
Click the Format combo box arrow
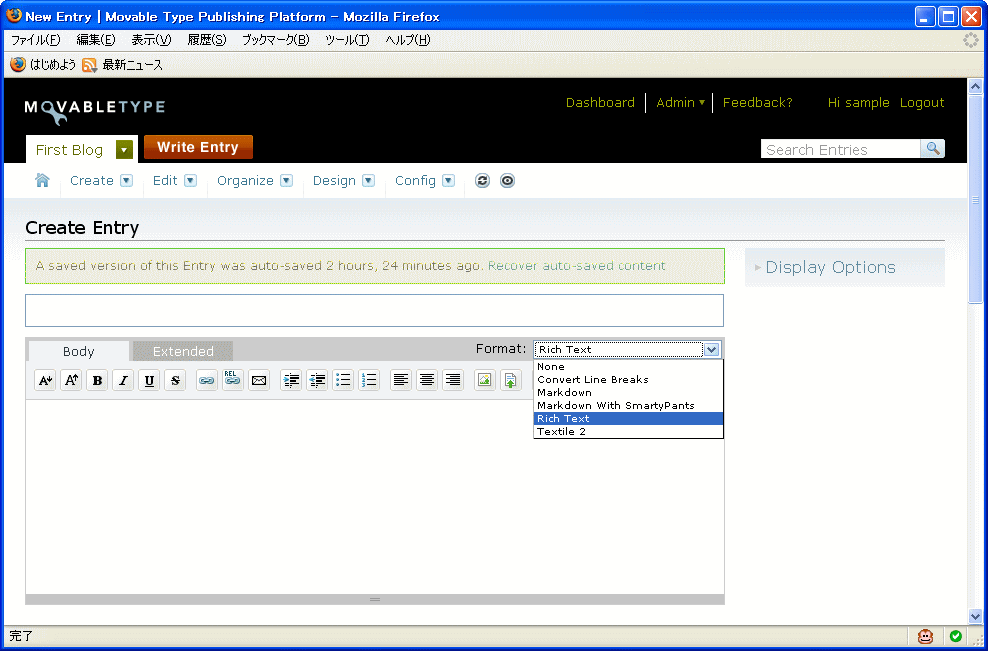click(711, 349)
